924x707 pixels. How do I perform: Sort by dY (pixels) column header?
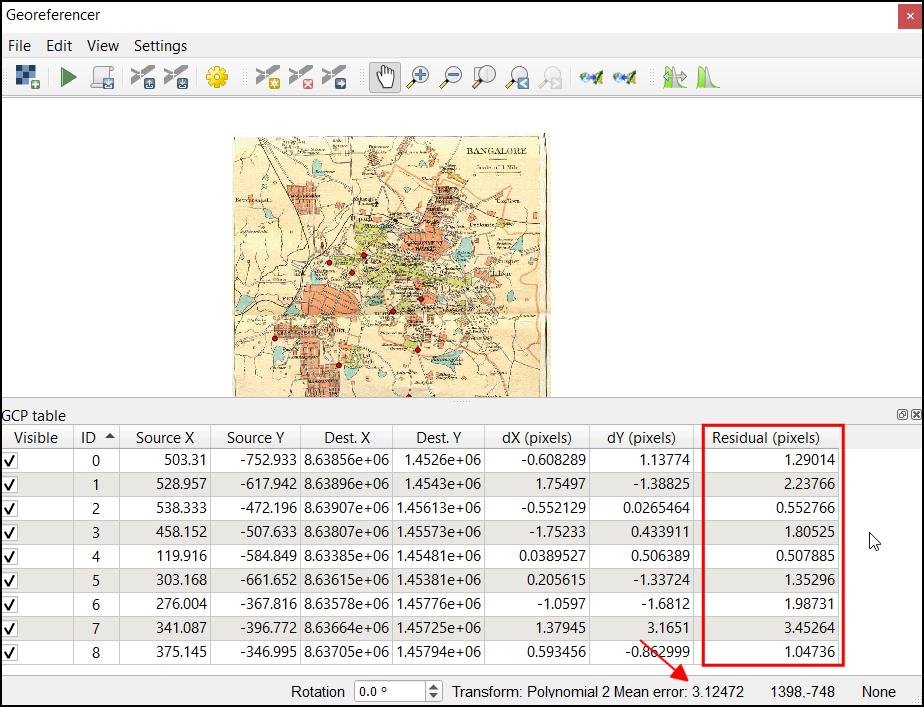[641, 438]
